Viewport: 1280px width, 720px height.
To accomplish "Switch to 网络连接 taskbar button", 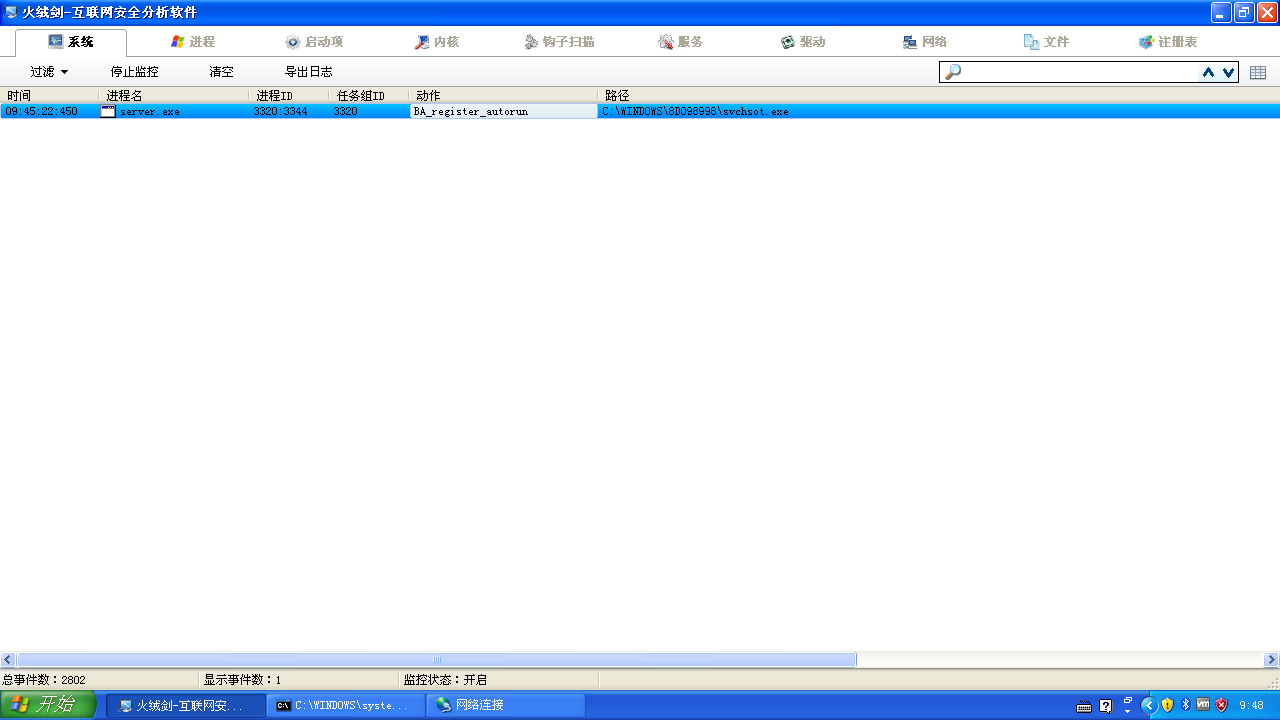I will coord(506,706).
